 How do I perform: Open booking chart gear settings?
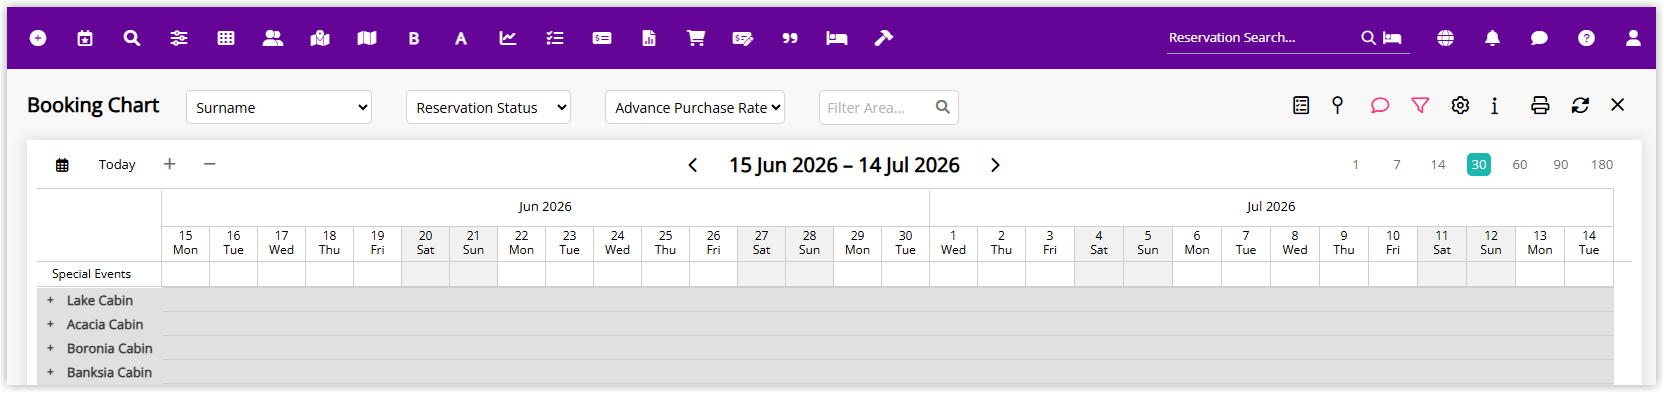[x=1460, y=105]
